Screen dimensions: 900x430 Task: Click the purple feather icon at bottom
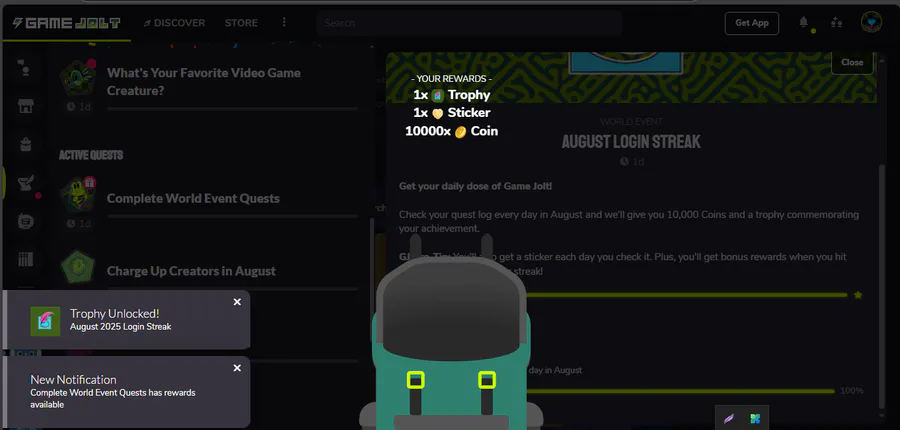(x=728, y=419)
